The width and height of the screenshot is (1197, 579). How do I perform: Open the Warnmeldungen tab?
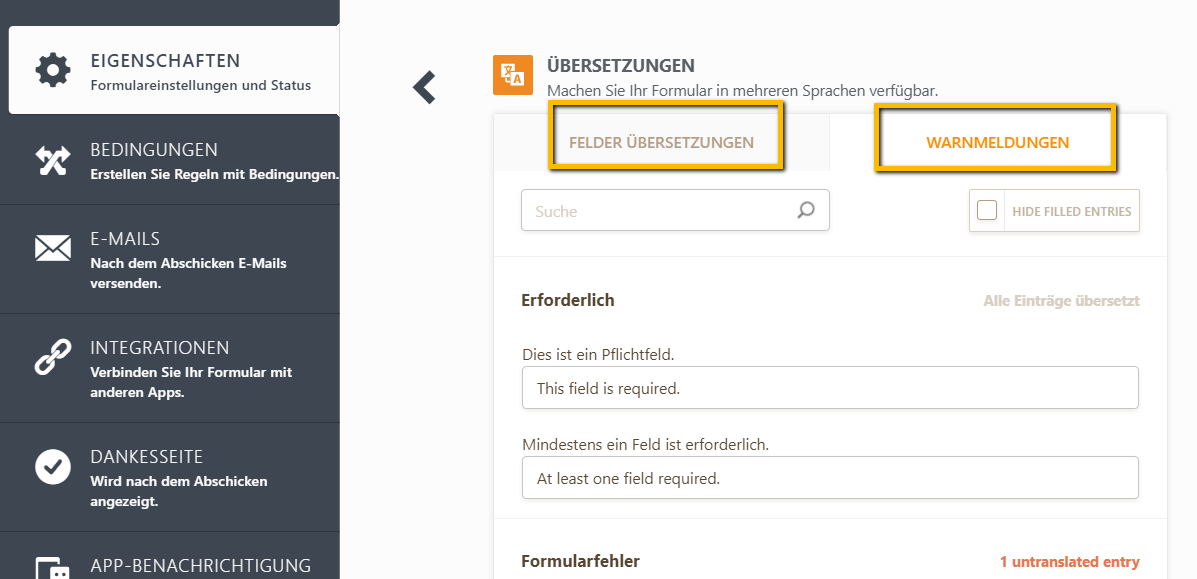click(x=995, y=143)
